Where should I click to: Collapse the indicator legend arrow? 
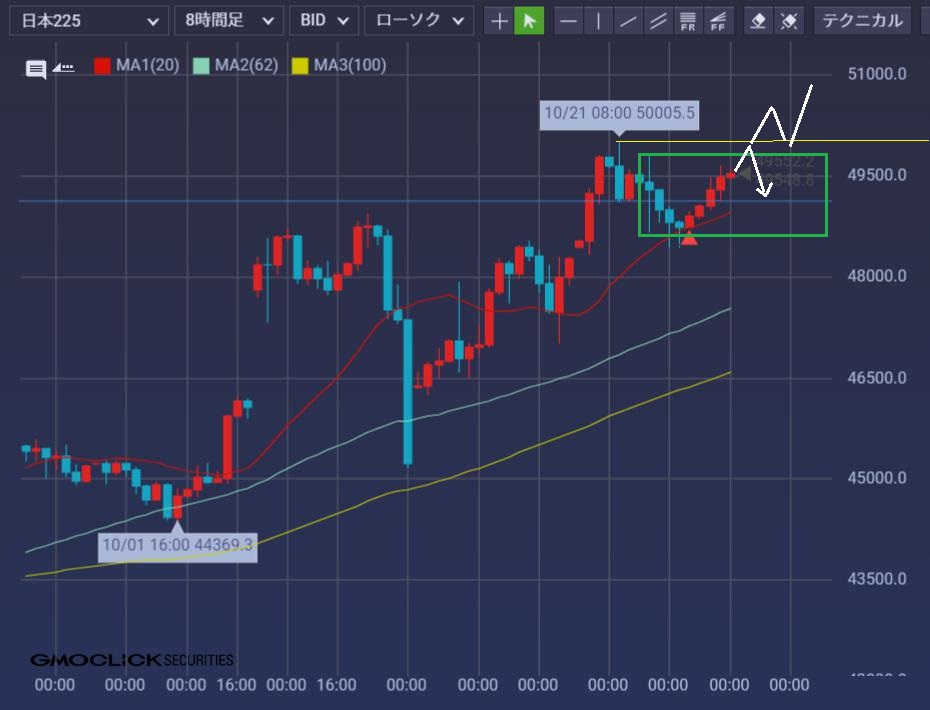pos(63,67)
